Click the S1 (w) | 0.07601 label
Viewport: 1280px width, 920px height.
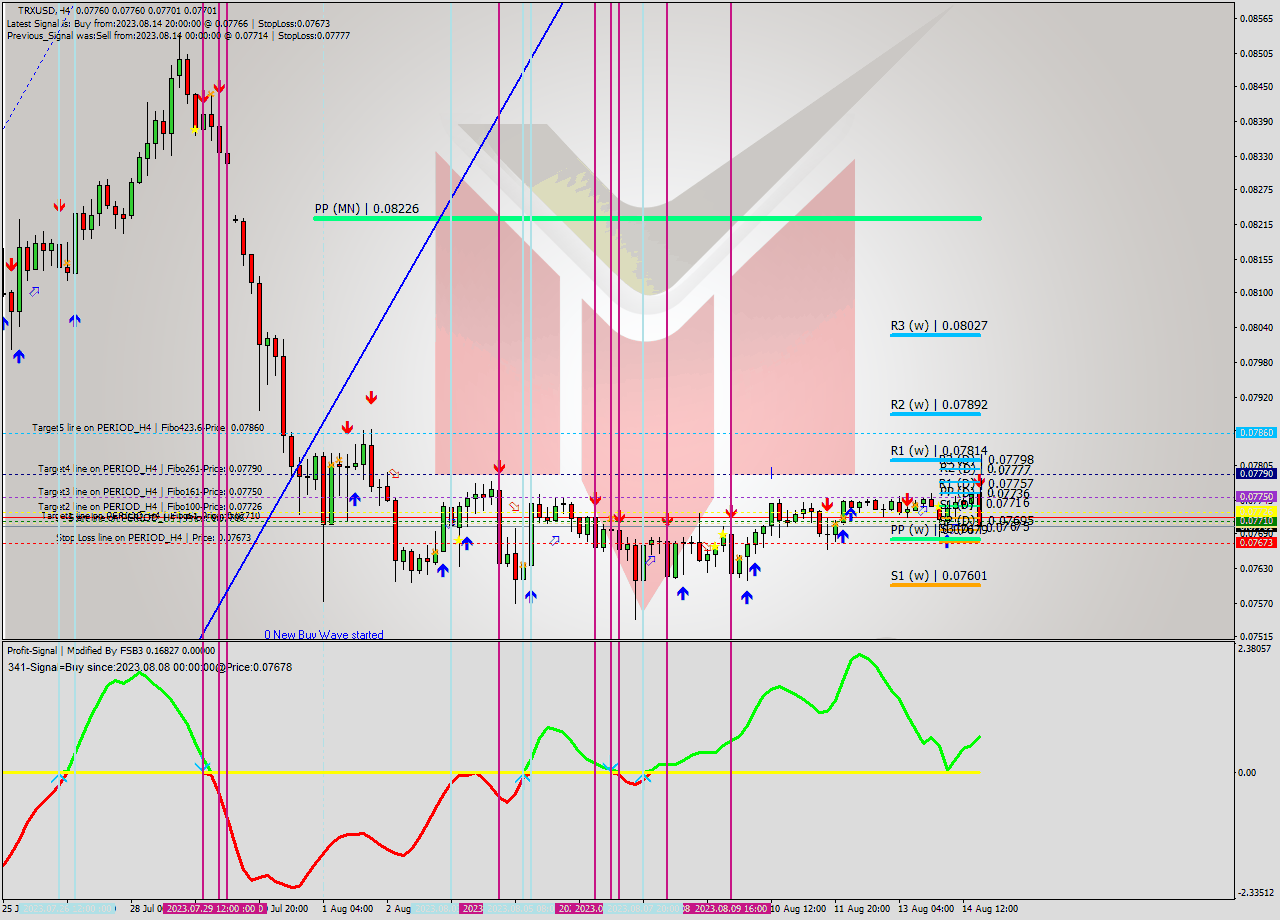(939, 576)
